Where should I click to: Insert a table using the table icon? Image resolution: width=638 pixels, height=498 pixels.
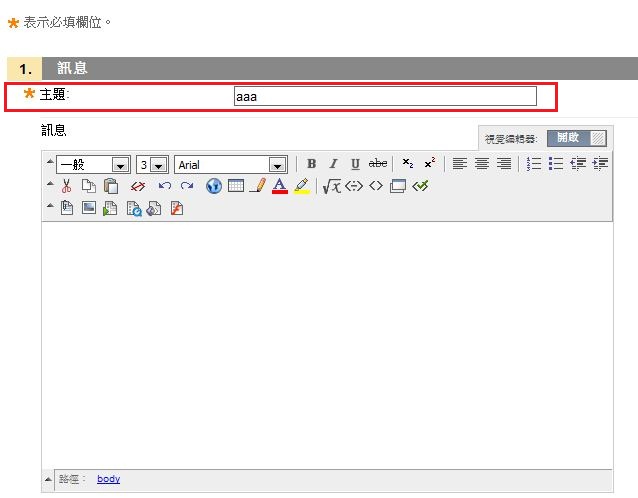click(236, 186)
